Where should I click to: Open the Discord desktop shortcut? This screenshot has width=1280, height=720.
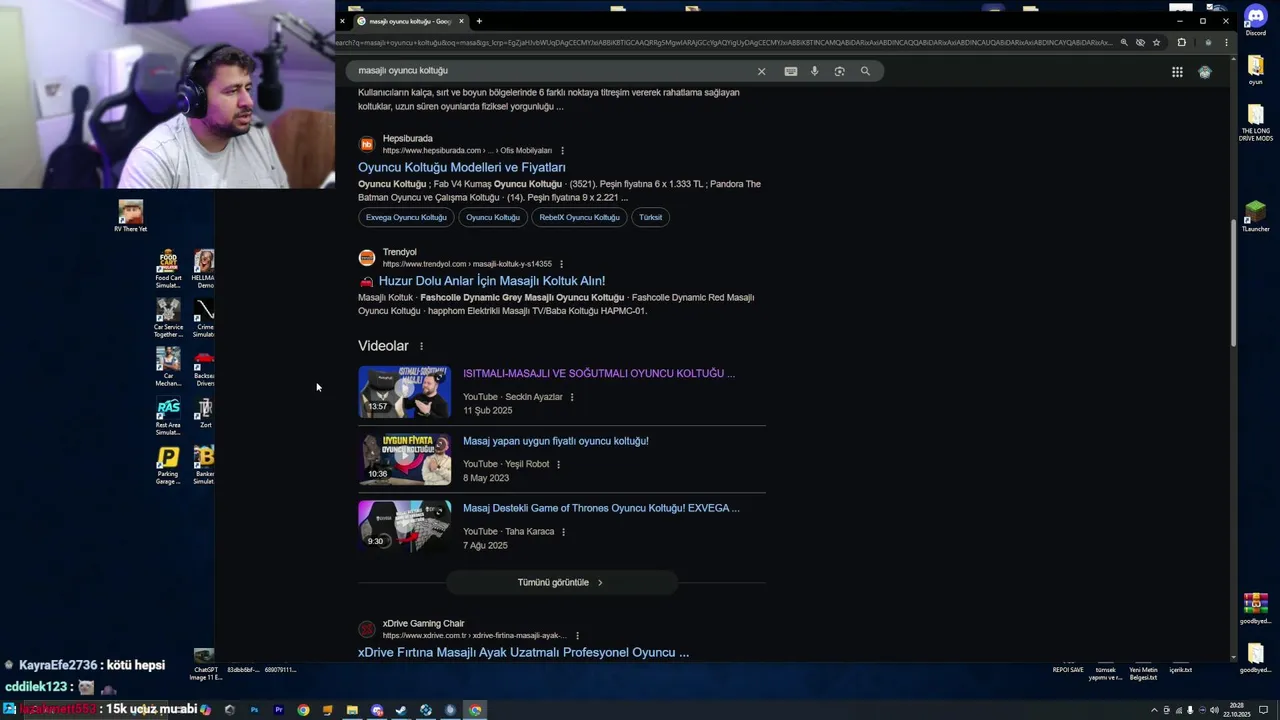point(1255,20)
